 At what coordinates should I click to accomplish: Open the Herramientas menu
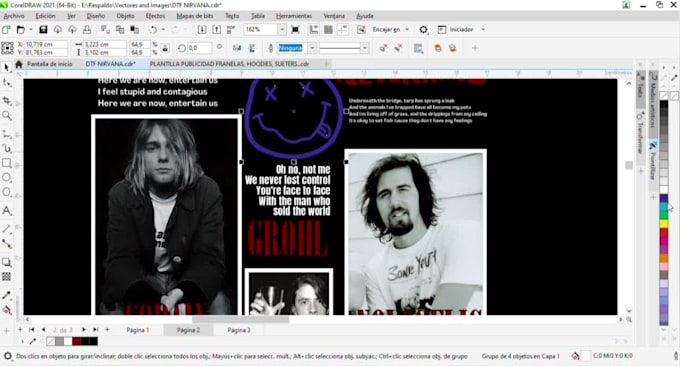294,16
